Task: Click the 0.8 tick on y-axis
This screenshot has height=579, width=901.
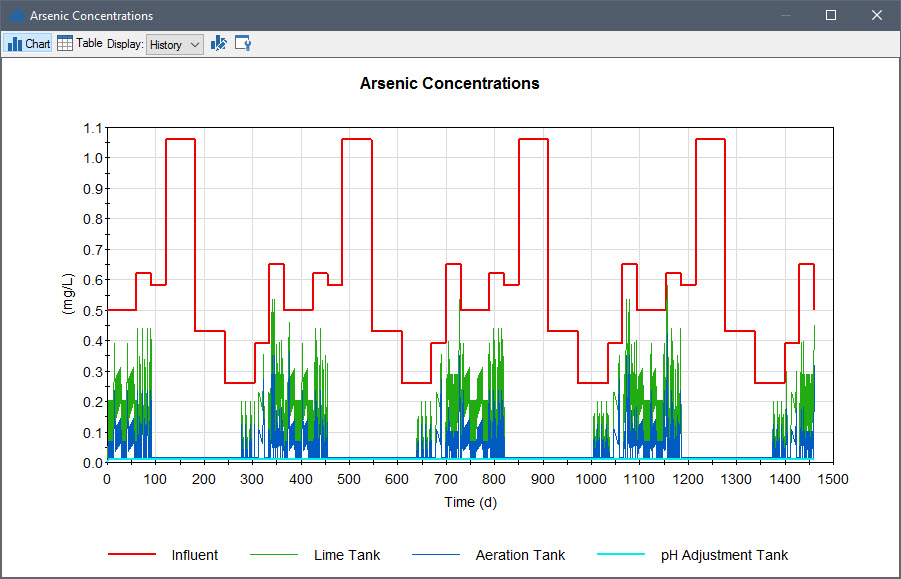Action: [x=93, y=219]
